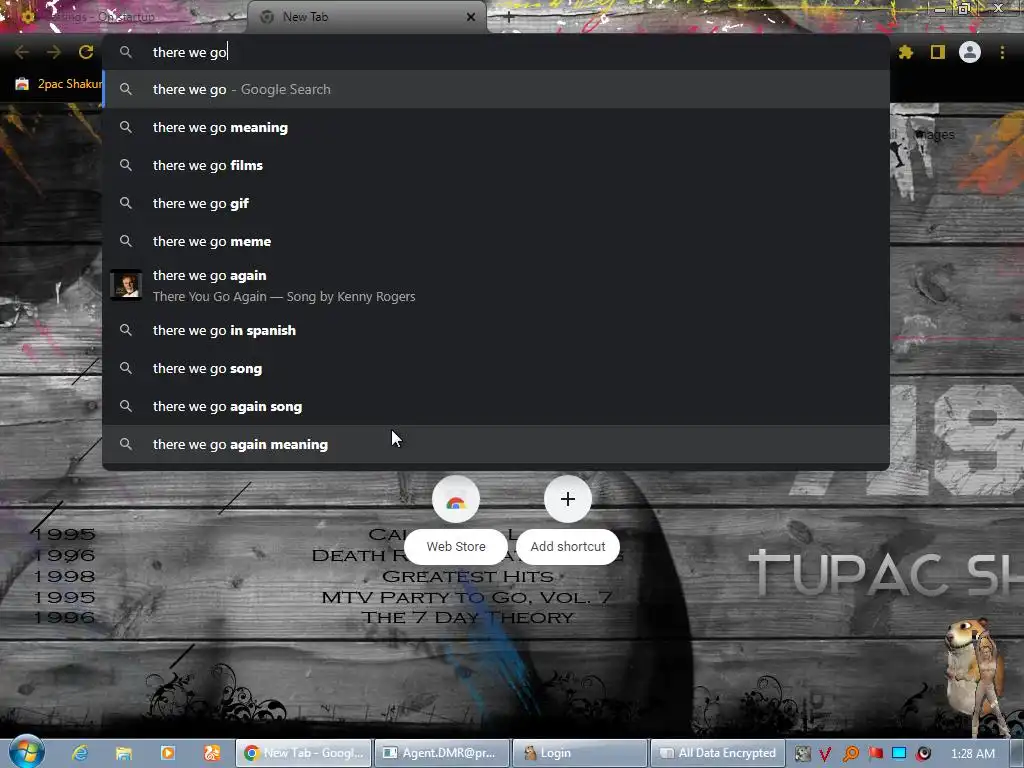Open the Extensions puzzle-piece icon
1024x768 pixels.
(905, 52)
